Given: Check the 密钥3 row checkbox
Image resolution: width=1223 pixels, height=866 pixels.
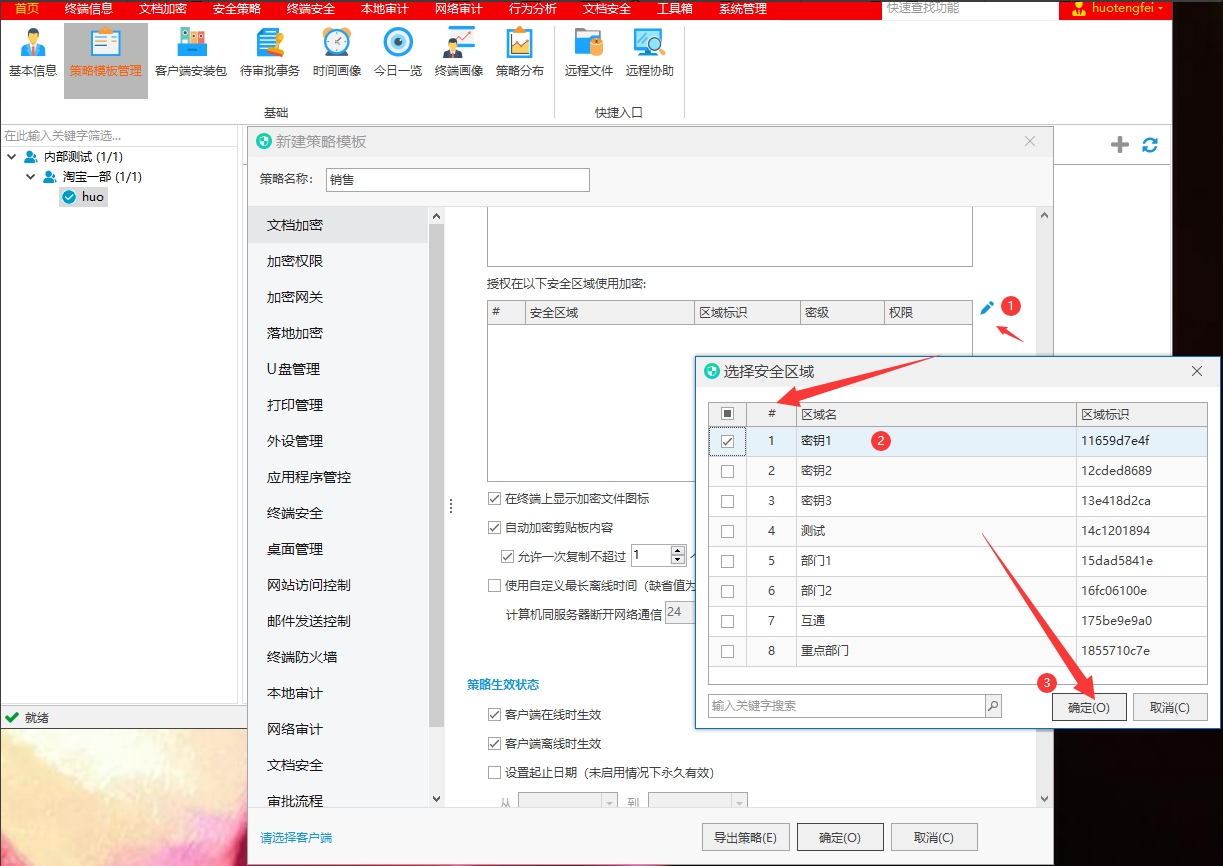Looking at the screenshot, I should (728, 501).
